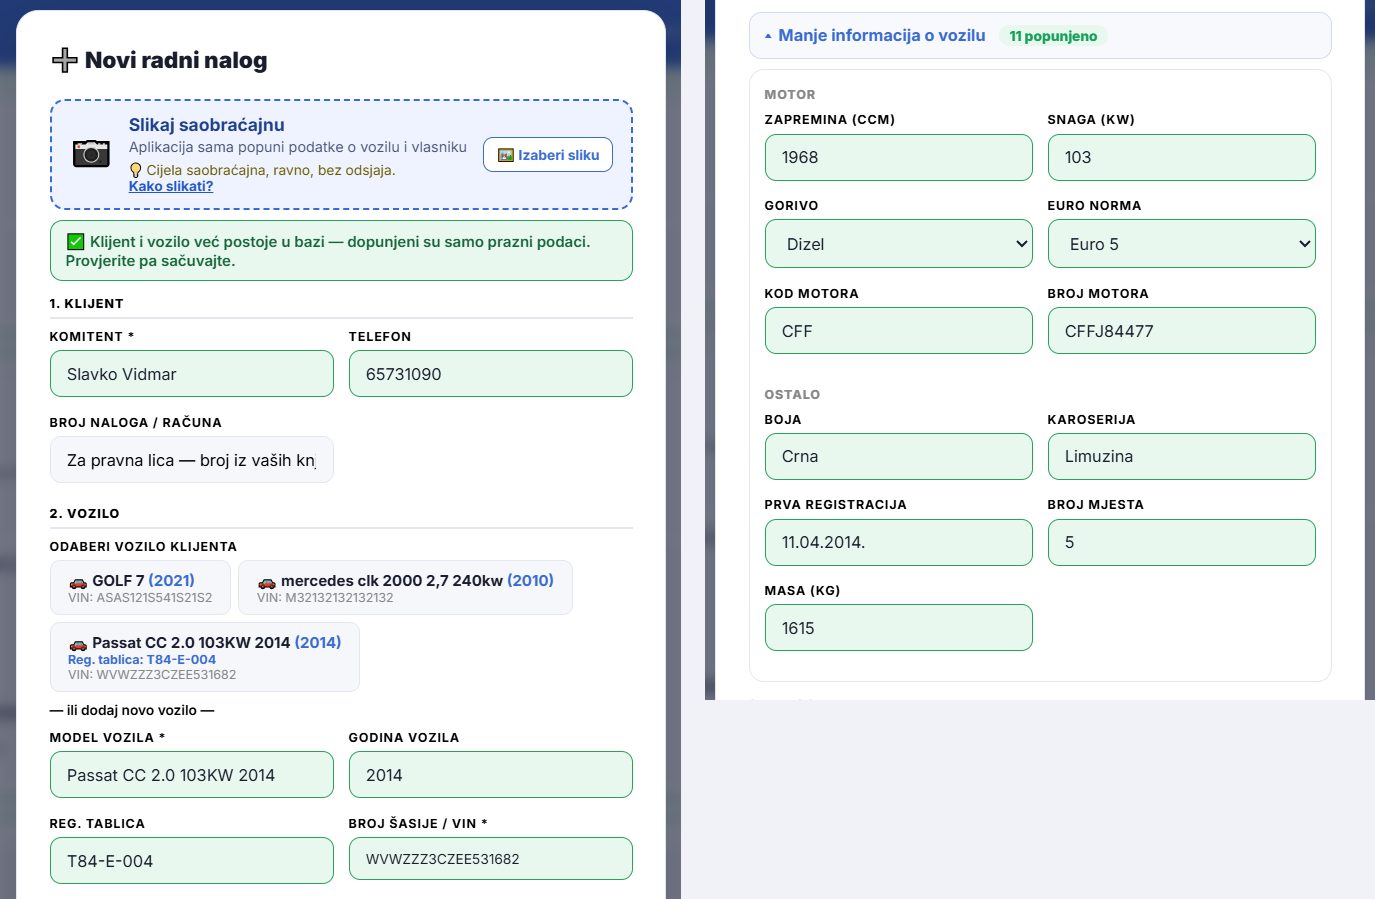Click the Reg. tablica field T84-E-004
The height and width of the screenshot is (899, 1375).
tap(192, 861)
